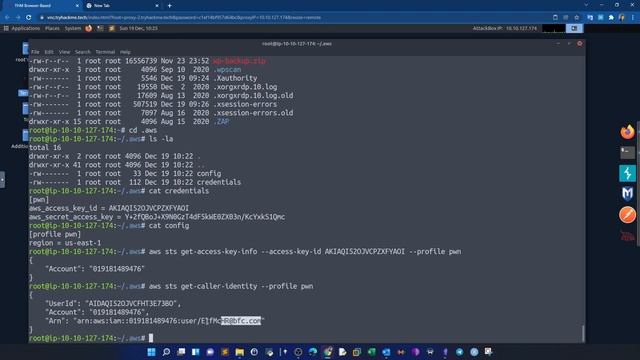Open Microsoft Edge from the taskbar
This screenshot has width=640, height=360.
(313, 352)
